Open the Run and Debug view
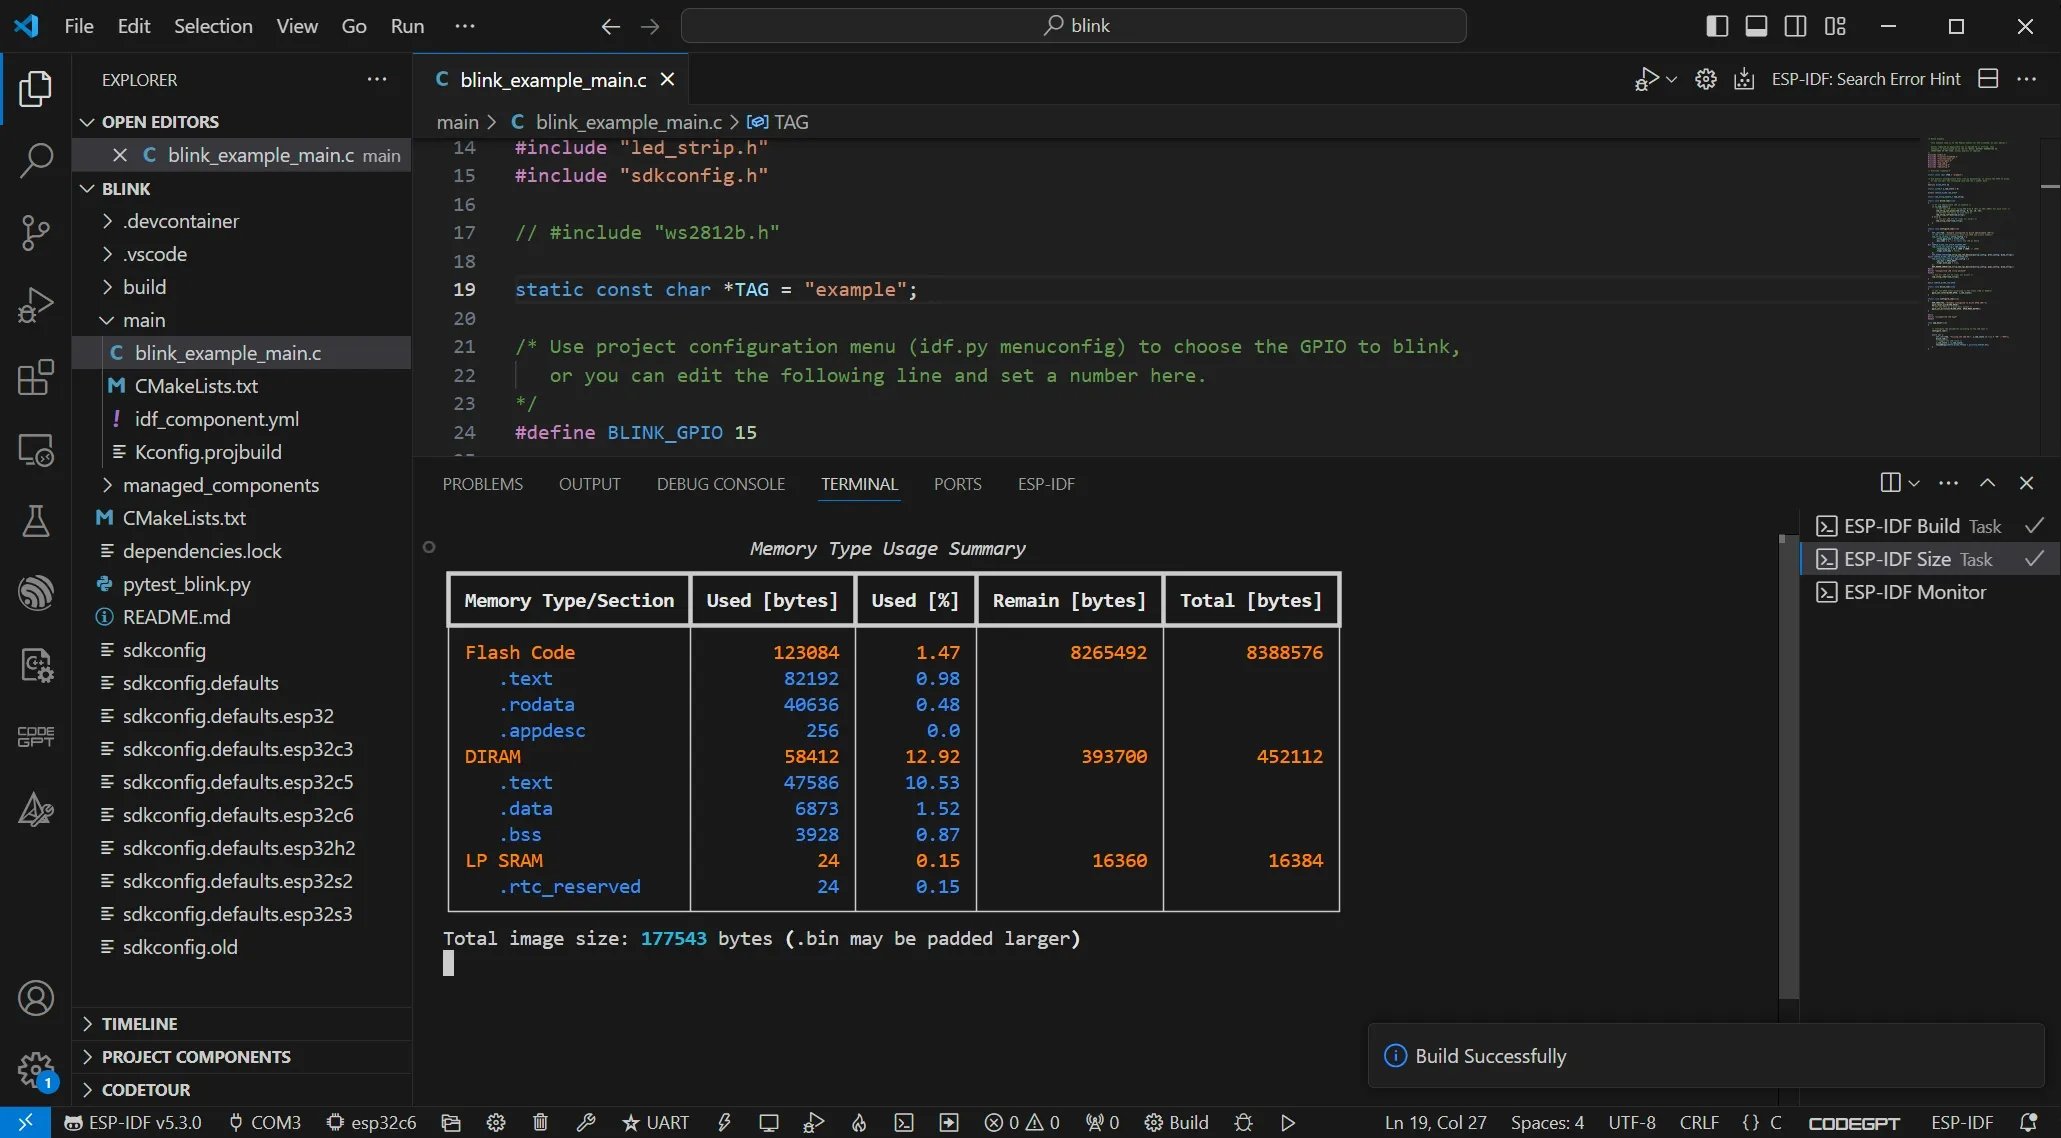 pos(36,305)
